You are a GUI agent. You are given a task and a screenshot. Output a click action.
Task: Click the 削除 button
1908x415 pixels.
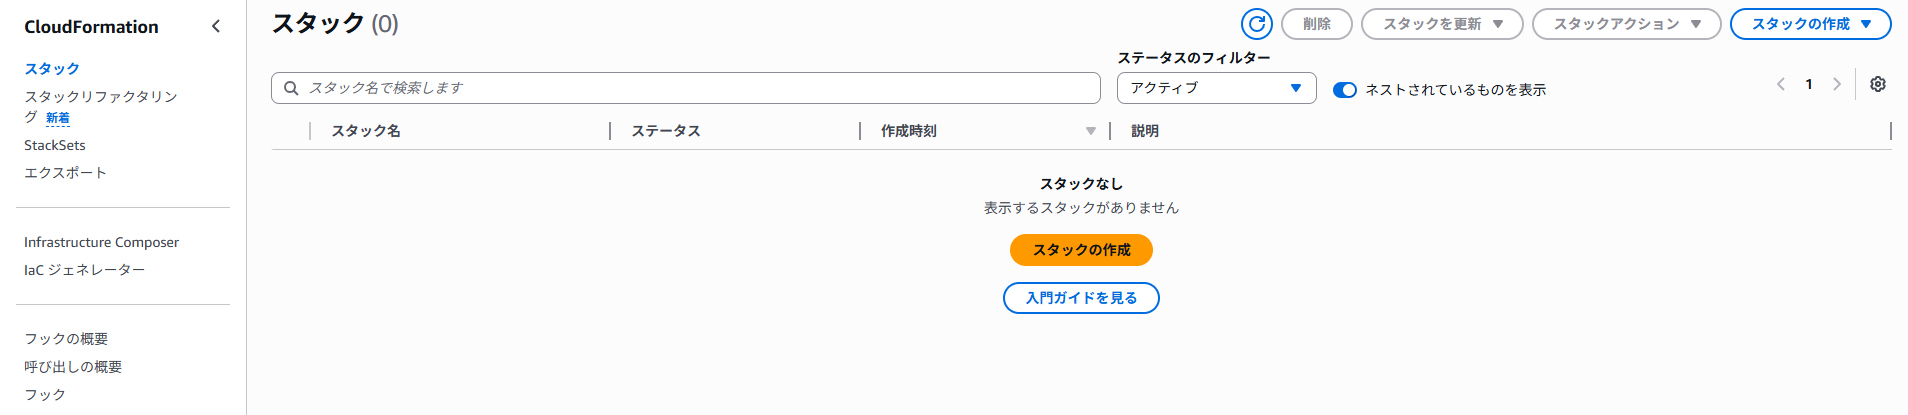click(x=1316, y=24)
